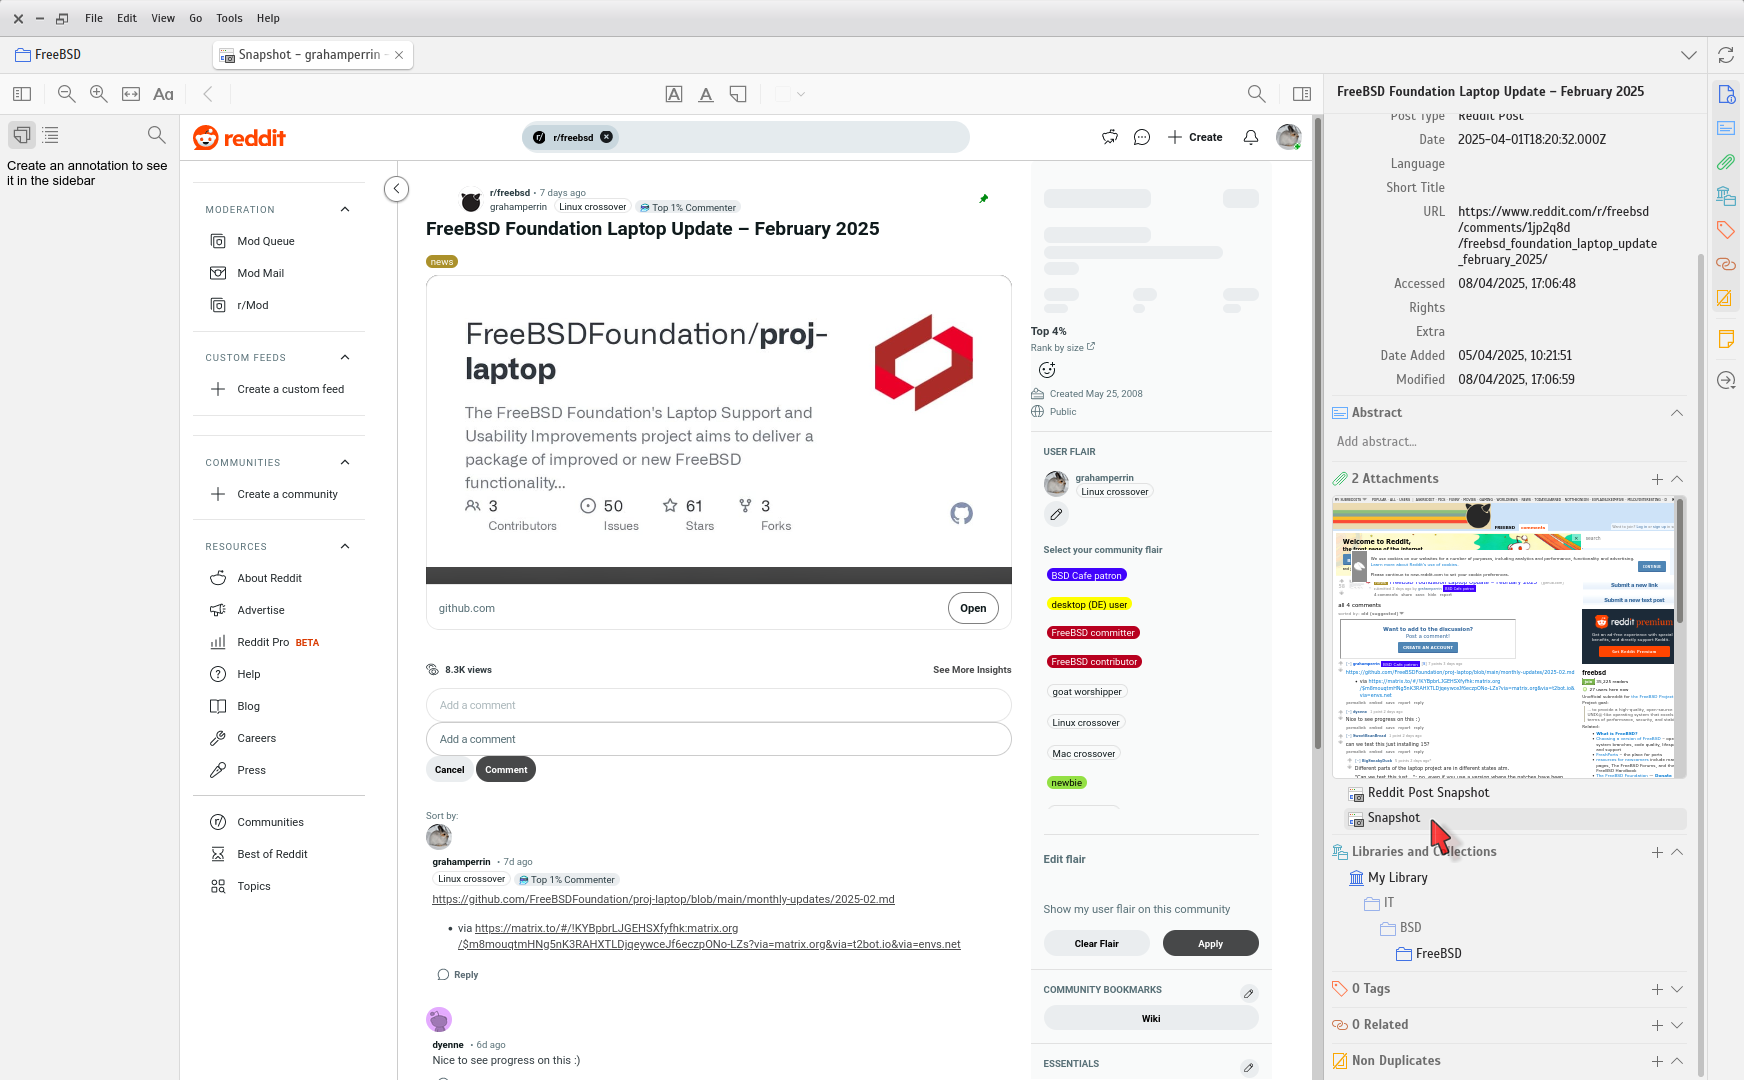Expand the Tags section
The height and width of the screenshot is (1080, 1744).
(x=1677, y=989)
